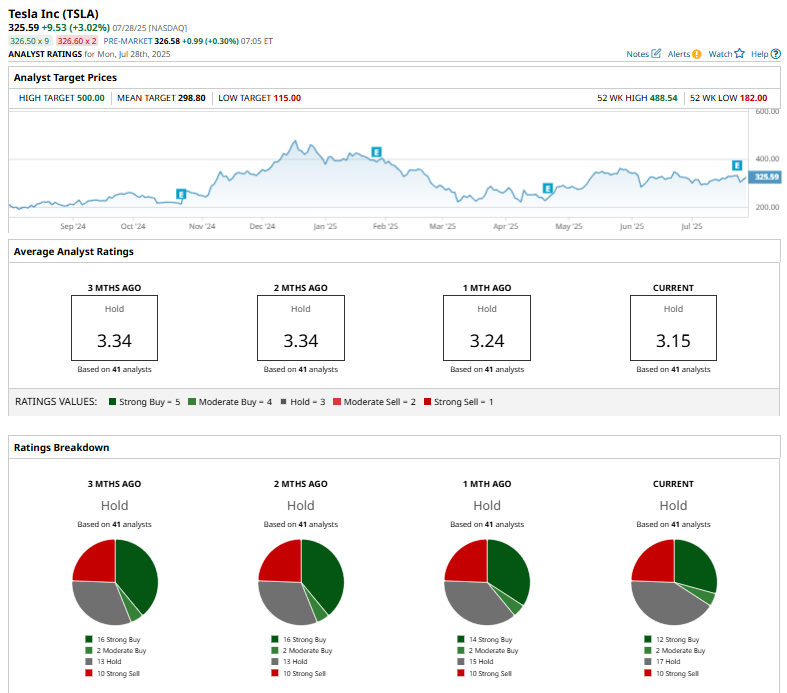Click the 52 WK LOW 182.00 value
This screenshot has height=693, width=787.
[x=753, y=98]
